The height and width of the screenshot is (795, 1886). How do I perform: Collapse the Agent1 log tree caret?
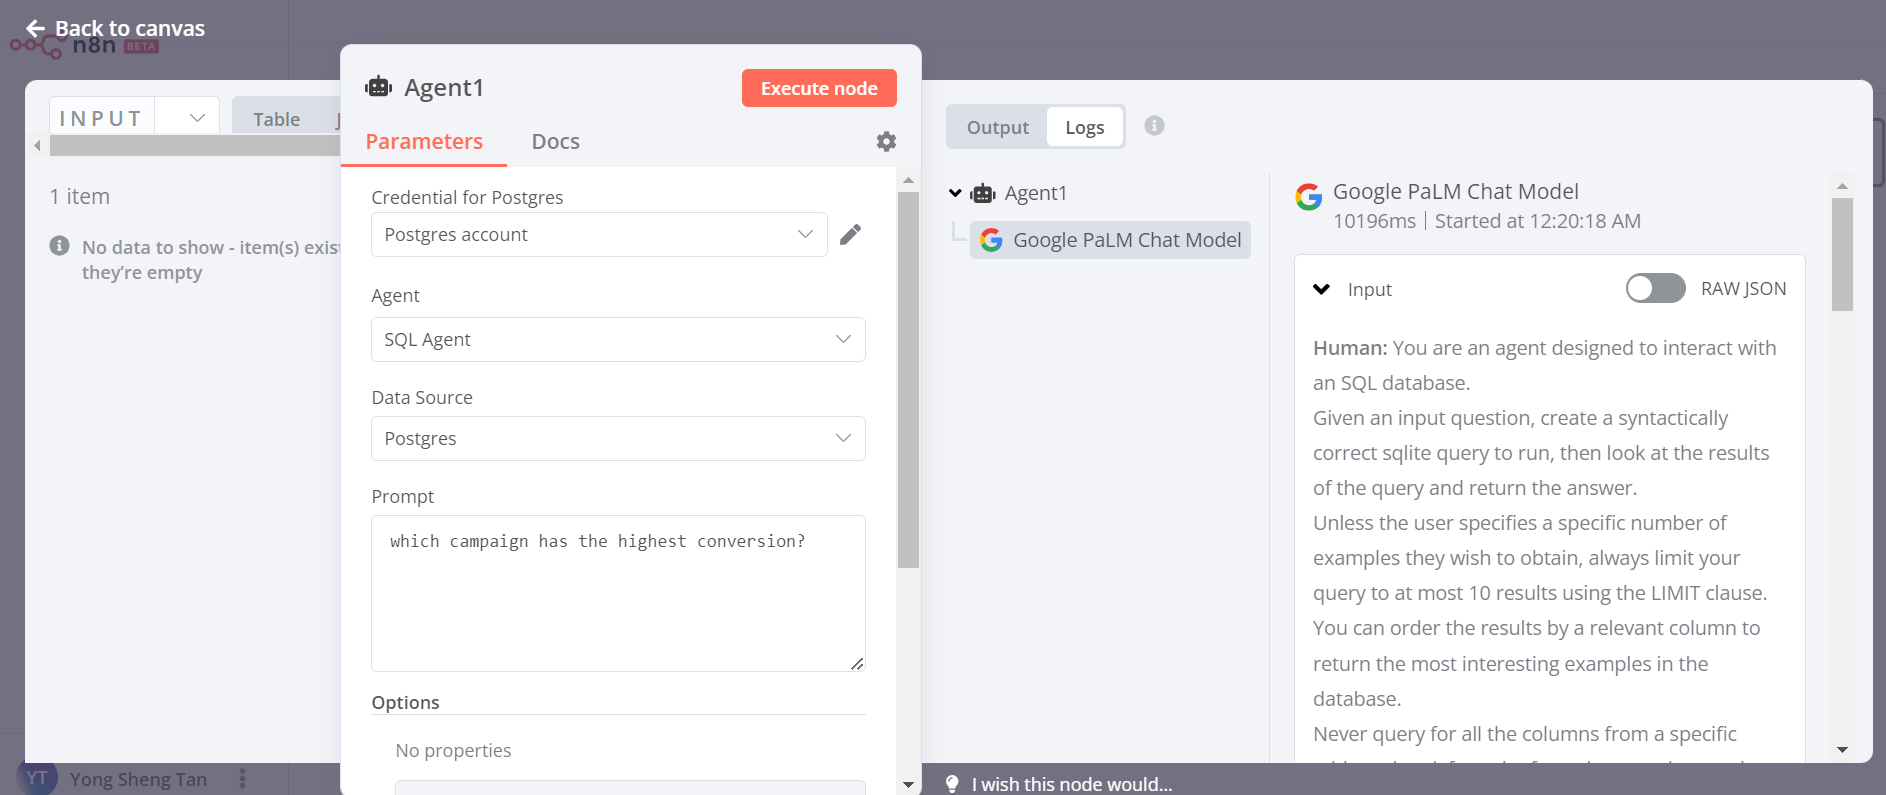(955, 193)
